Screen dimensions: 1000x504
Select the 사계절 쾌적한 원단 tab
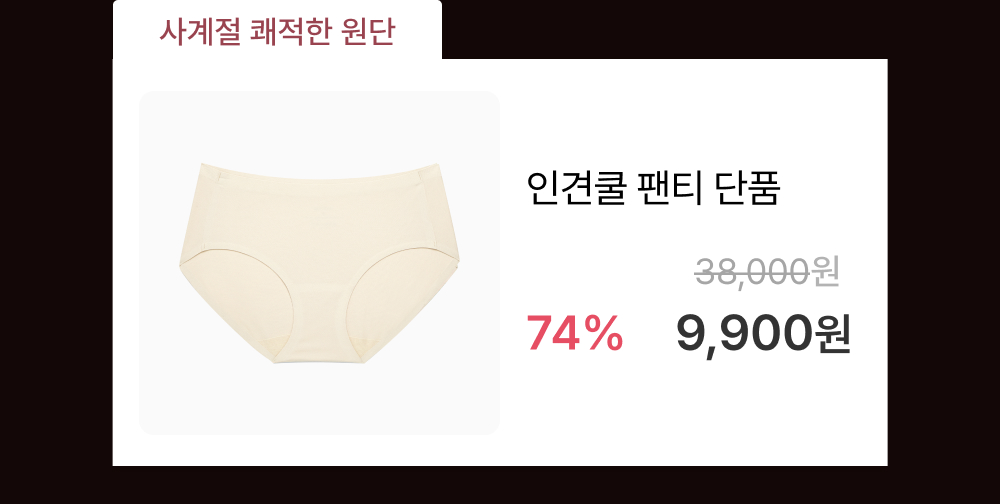[x=277, y=30]
